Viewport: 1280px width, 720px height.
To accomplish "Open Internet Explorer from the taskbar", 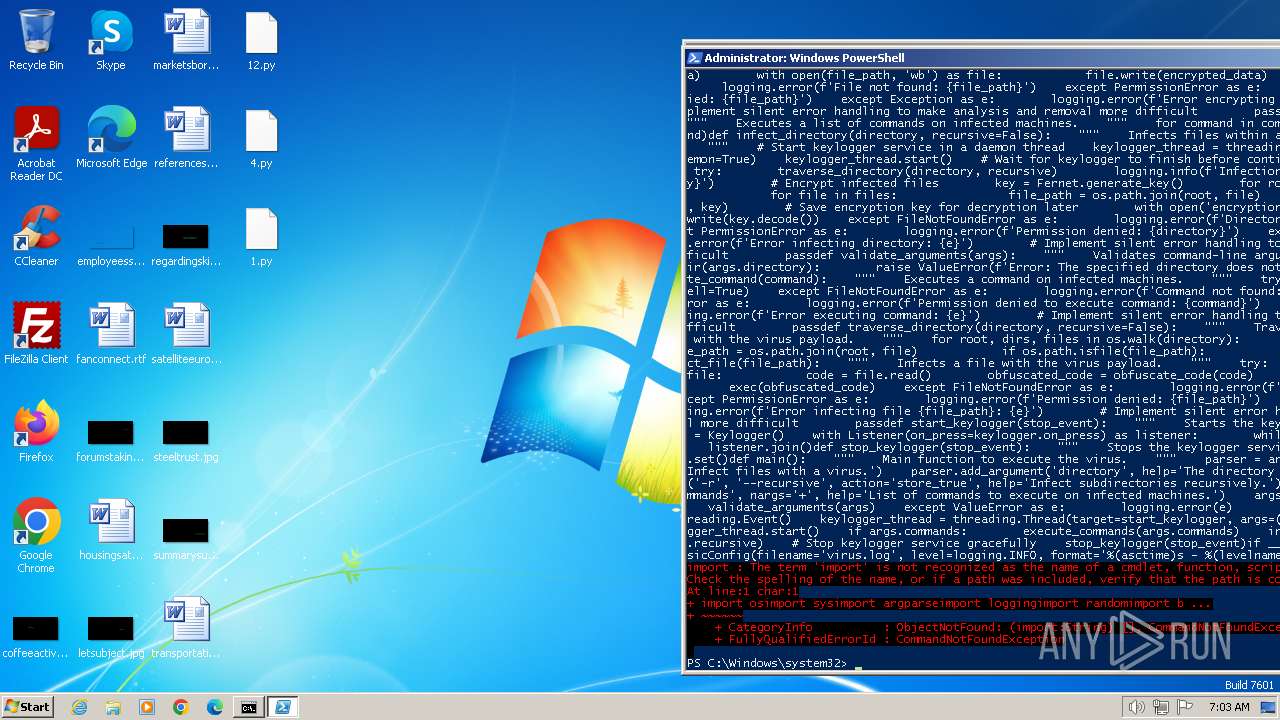I will pos(80,707).
